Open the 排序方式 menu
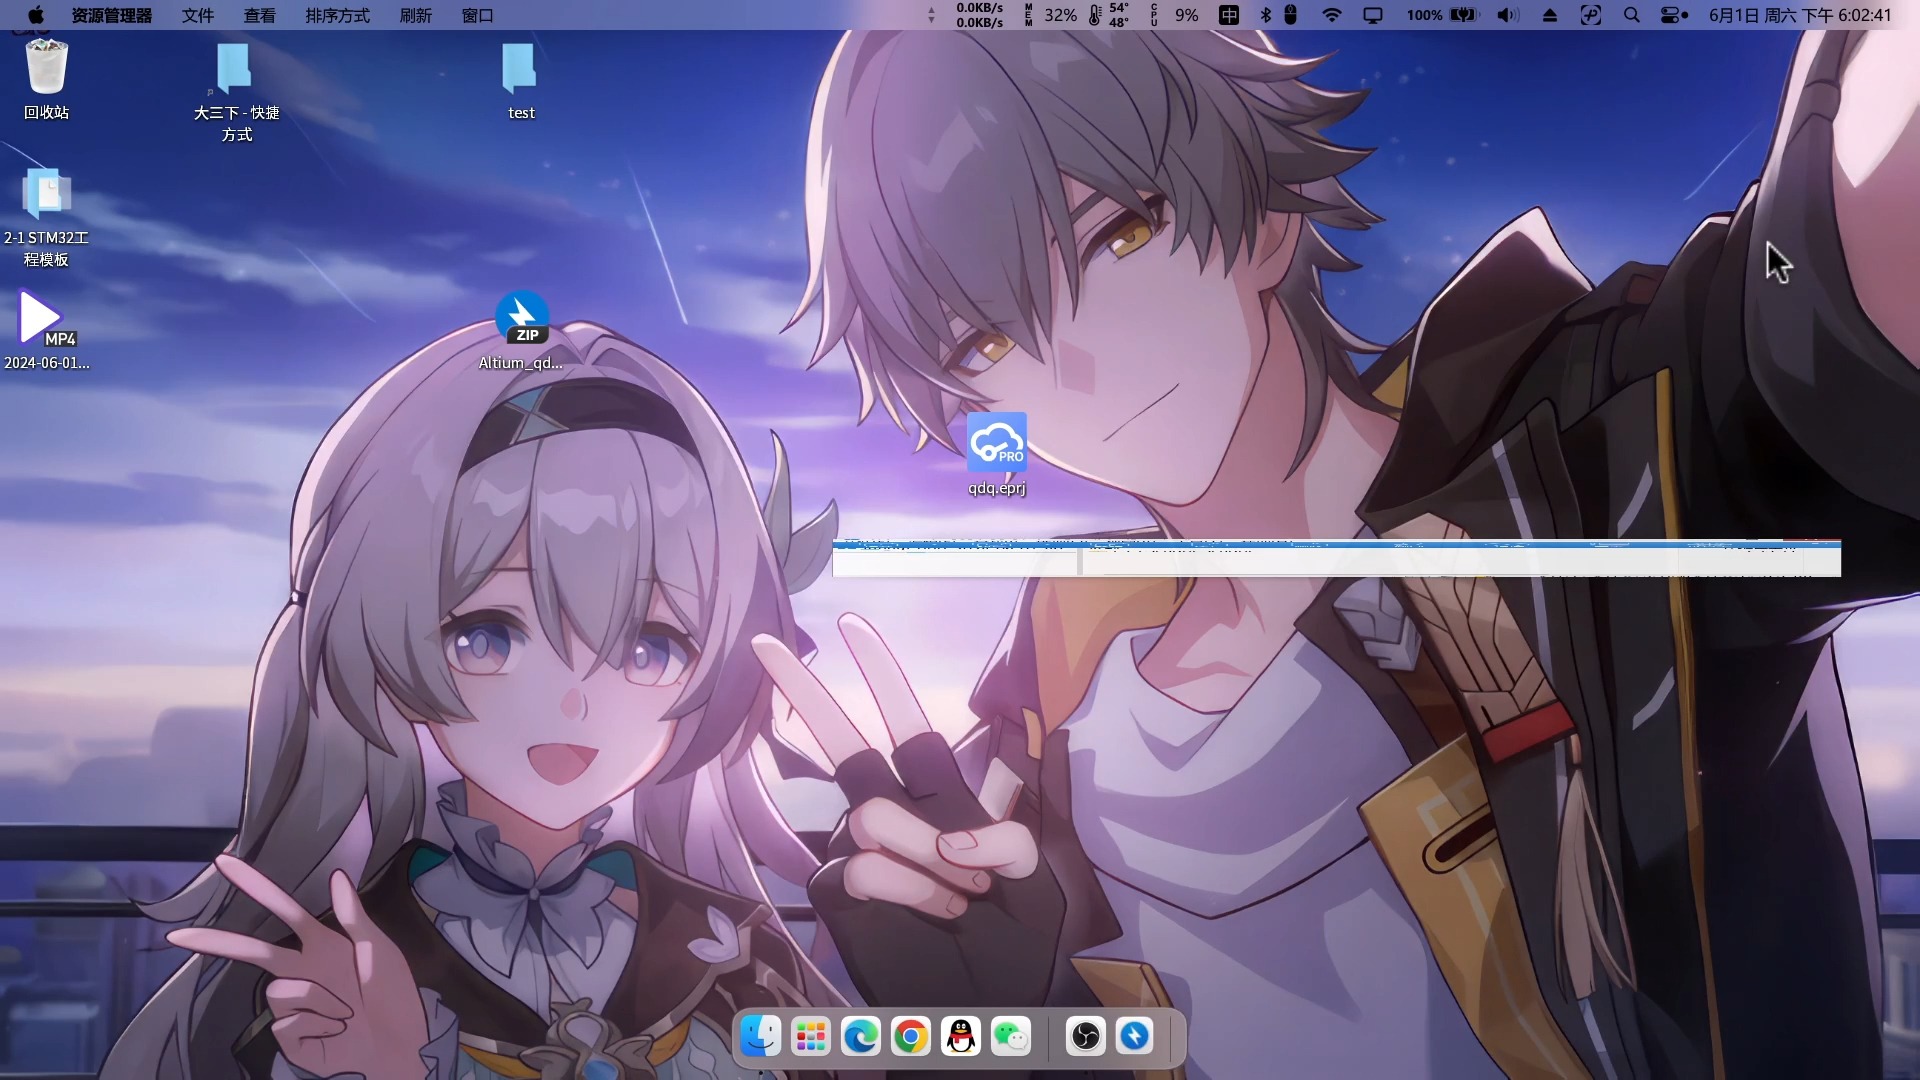 pos(337,15)
